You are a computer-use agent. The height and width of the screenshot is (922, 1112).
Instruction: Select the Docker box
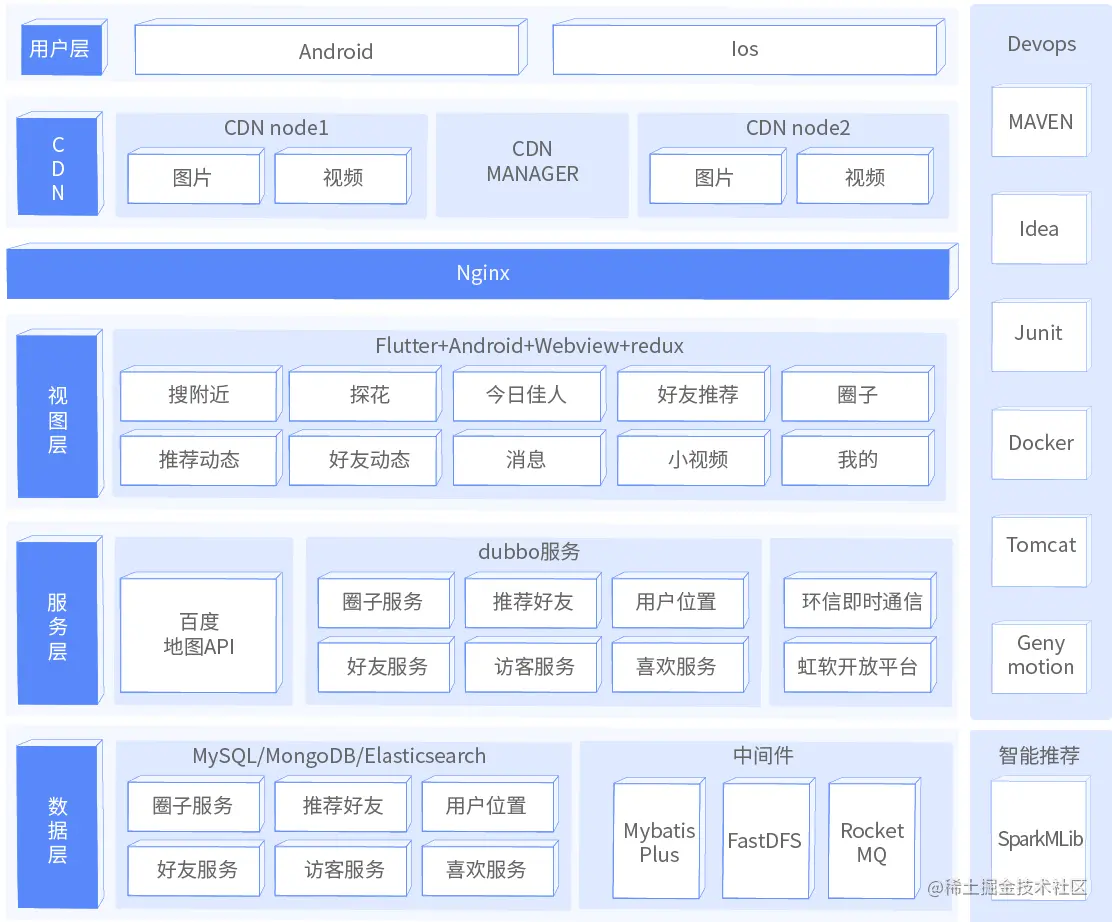click(x=1040, y=443)
